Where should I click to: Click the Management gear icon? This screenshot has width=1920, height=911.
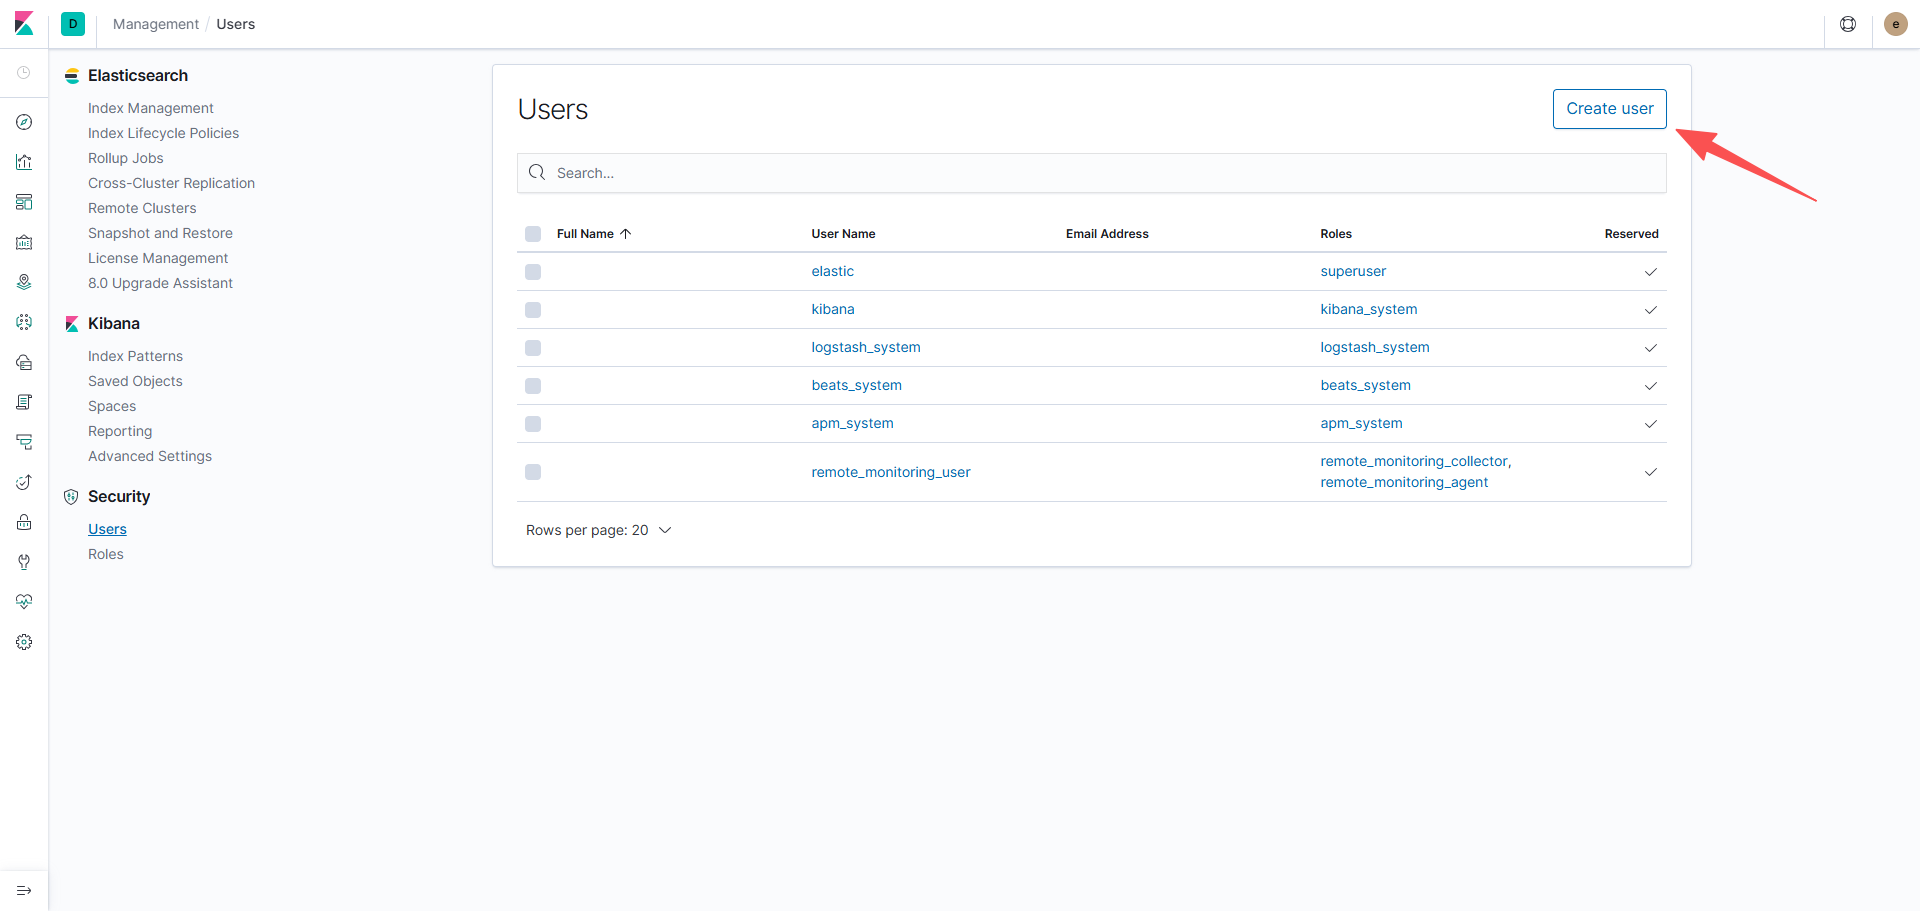24,642
